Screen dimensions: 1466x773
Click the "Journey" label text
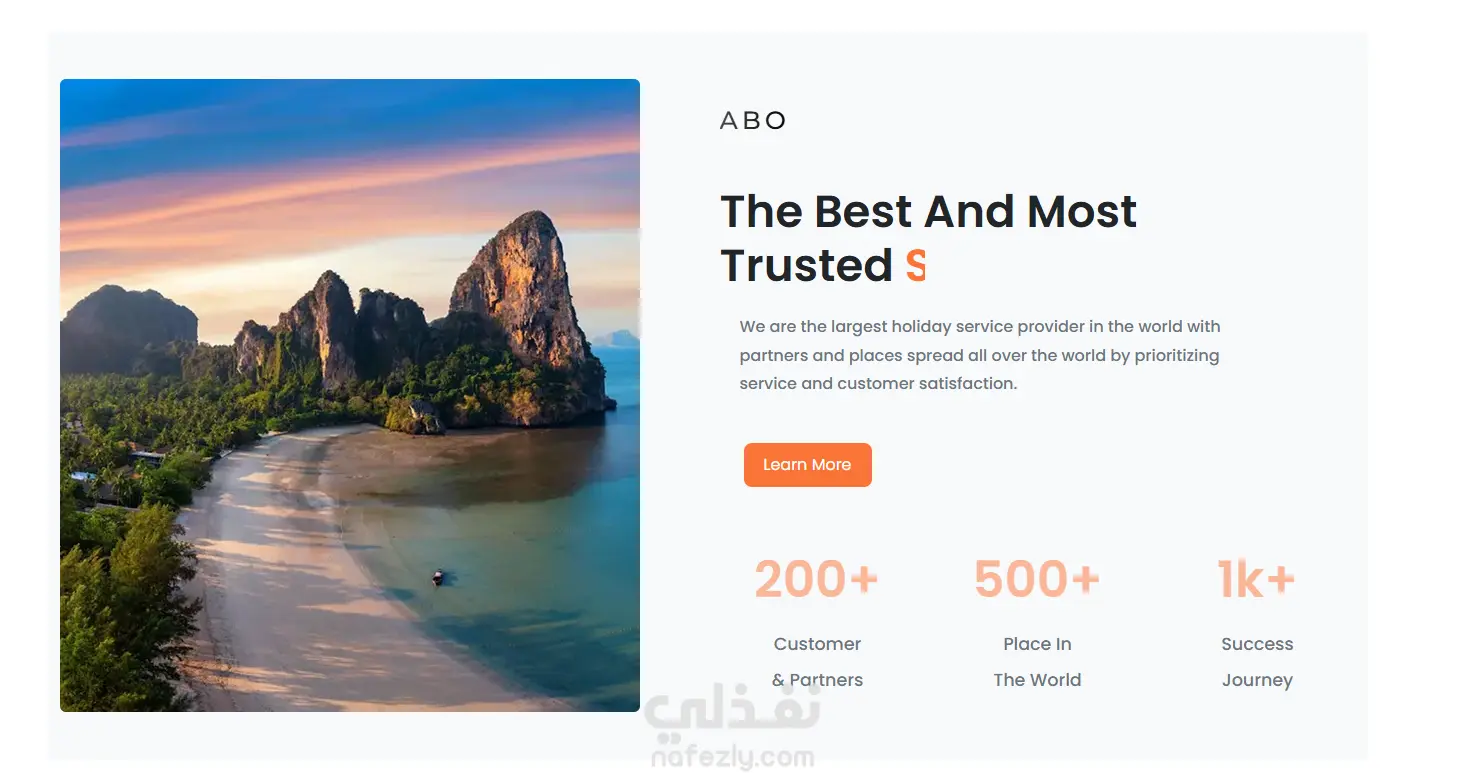click(1257, 681)
